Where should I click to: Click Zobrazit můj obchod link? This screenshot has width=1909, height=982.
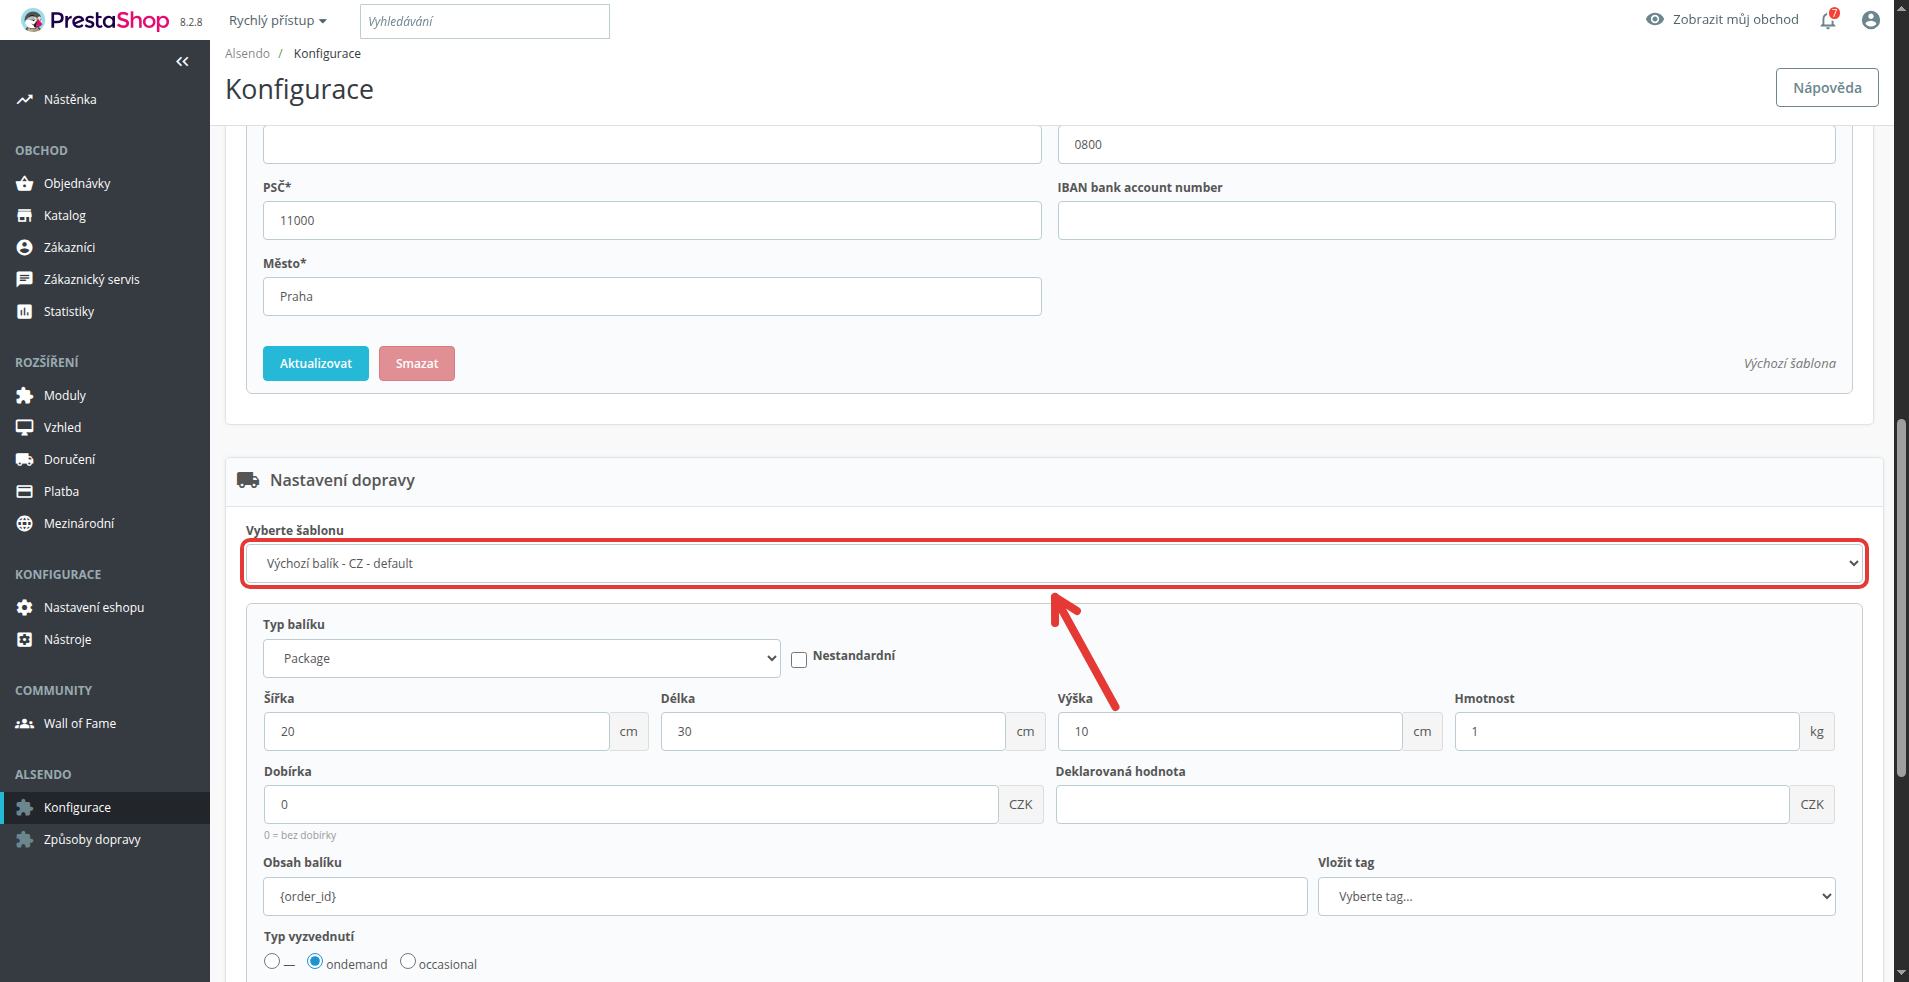click(1722, 20)
